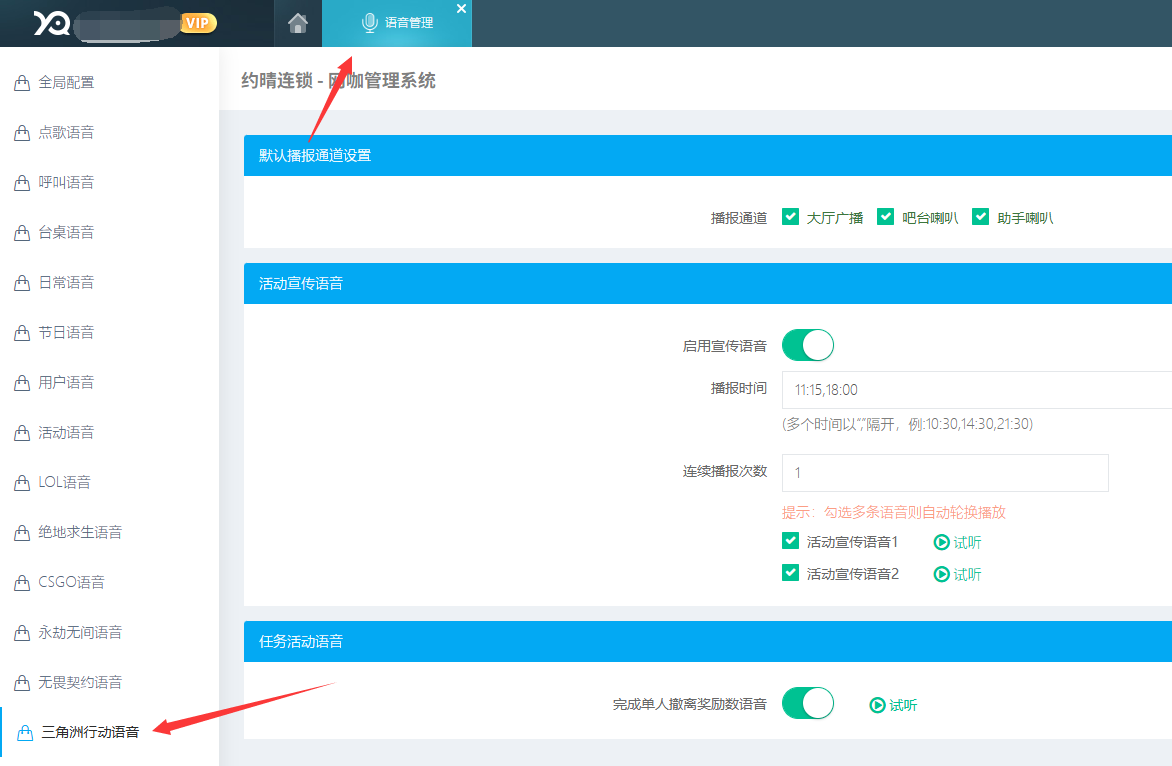Click bag icon beside 三角洲行动语音
This screenshot has width=1172, height=766.
(25, 733)
